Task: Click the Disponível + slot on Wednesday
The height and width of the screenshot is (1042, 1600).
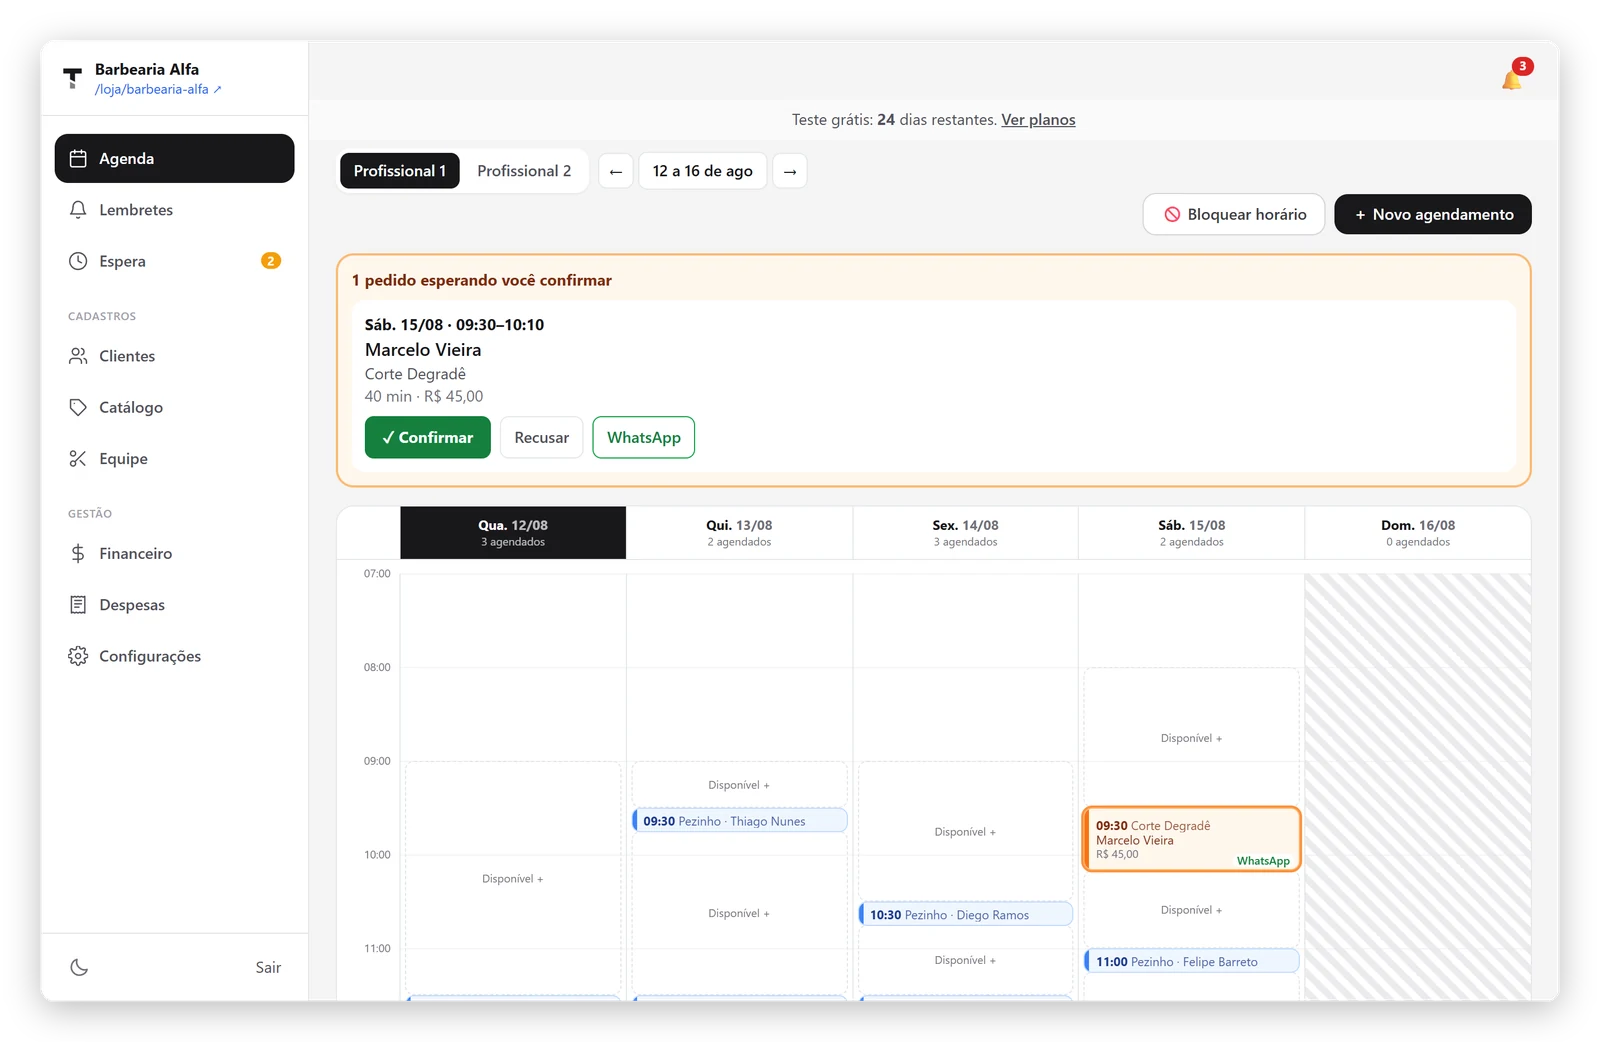Action: [x=513, y=879]
